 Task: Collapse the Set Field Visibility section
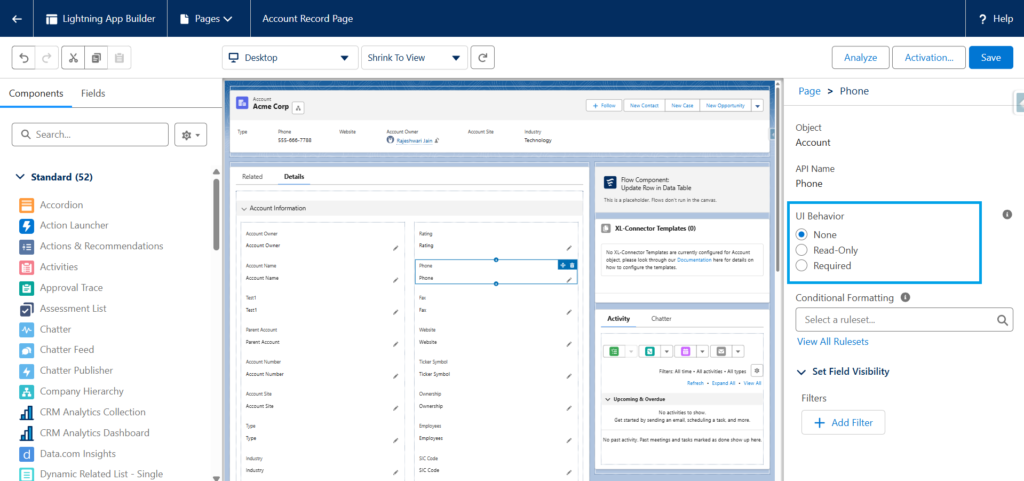(802, 372)
